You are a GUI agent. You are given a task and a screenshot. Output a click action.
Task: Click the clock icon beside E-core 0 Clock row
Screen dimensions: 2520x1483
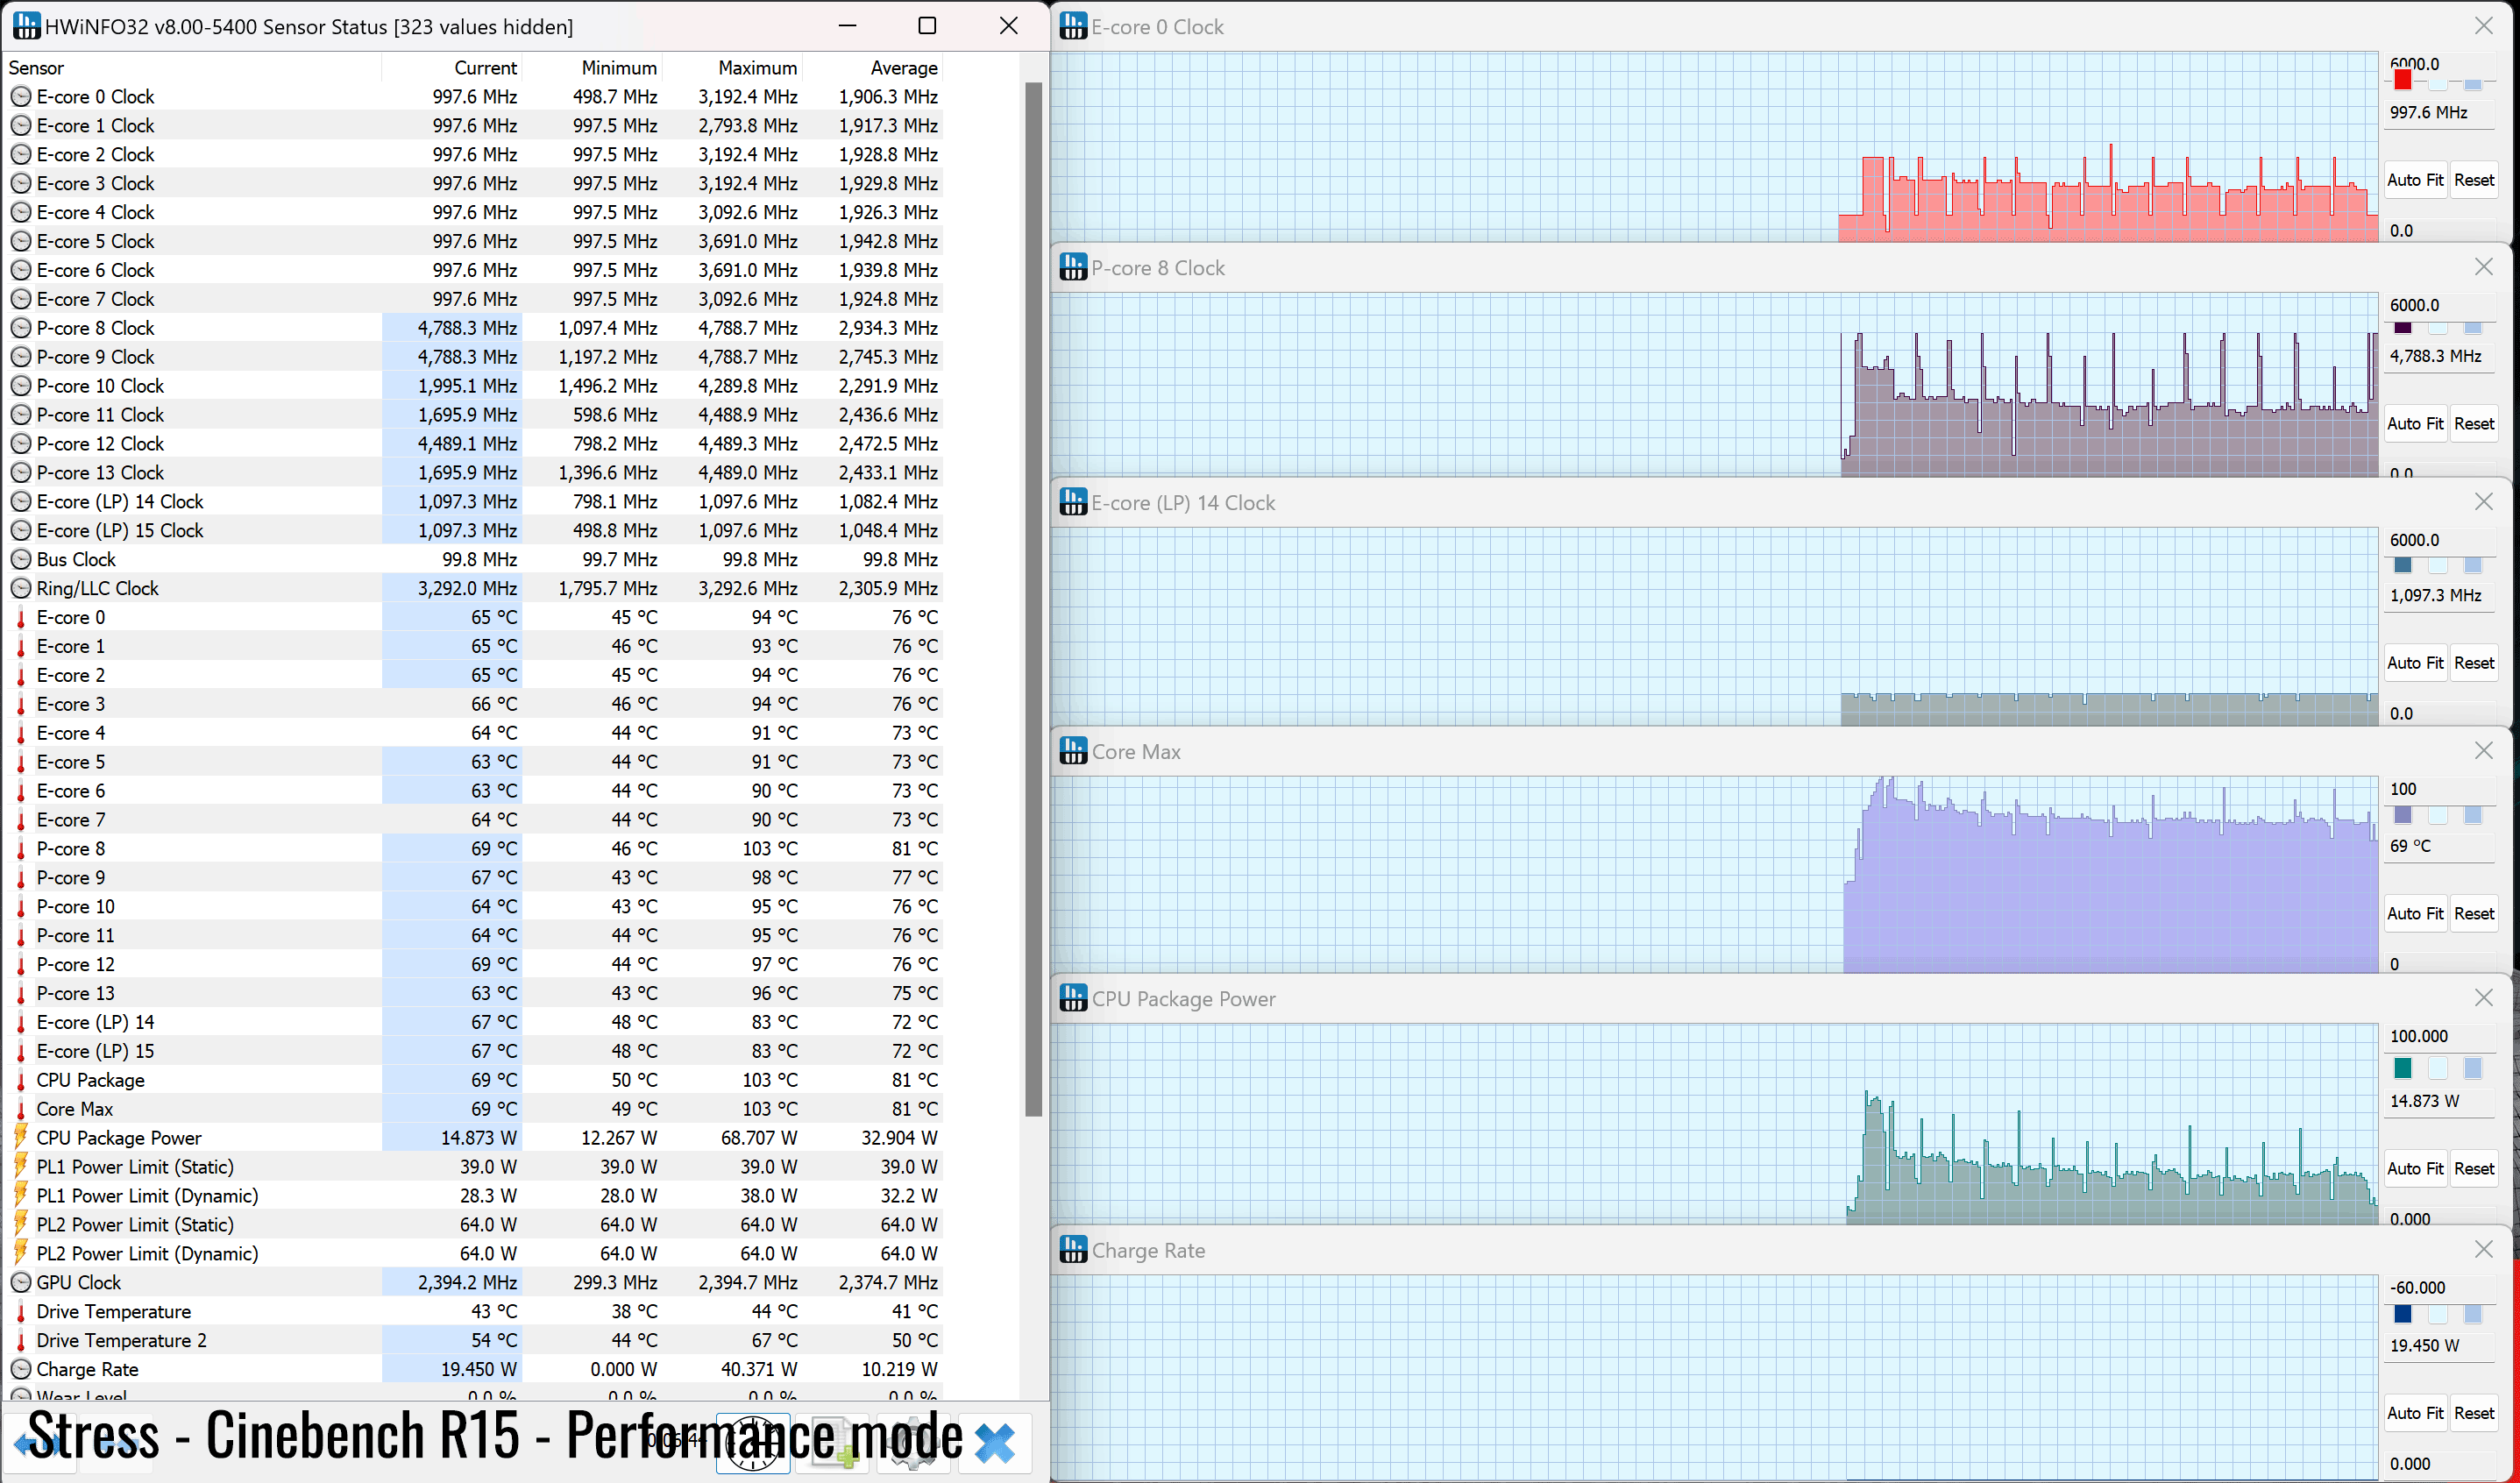point(21,97)
